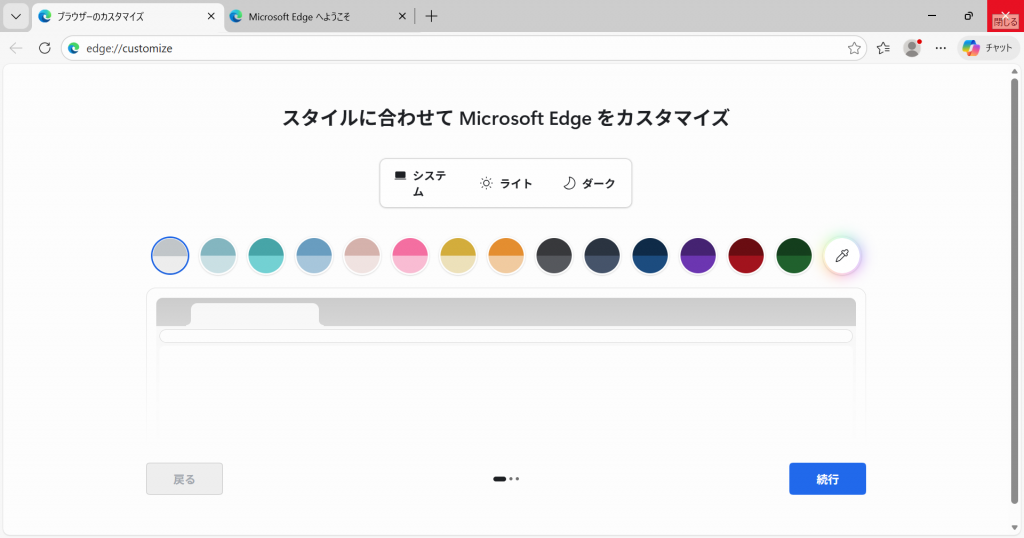Click the browser refresh icon
The image size is (1024, 538).
pos(44,48)
